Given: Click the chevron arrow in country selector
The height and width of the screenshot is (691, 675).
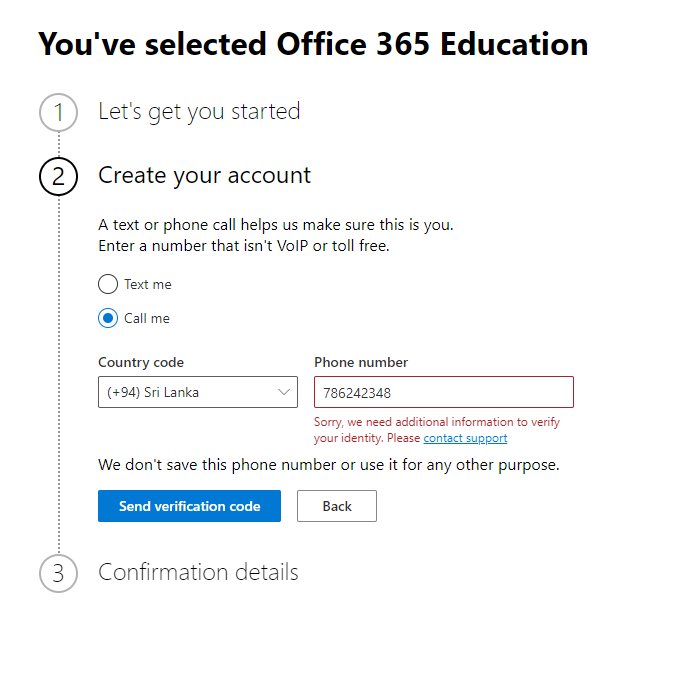Looking at the screenshot, I should click(x=284, y=392).
